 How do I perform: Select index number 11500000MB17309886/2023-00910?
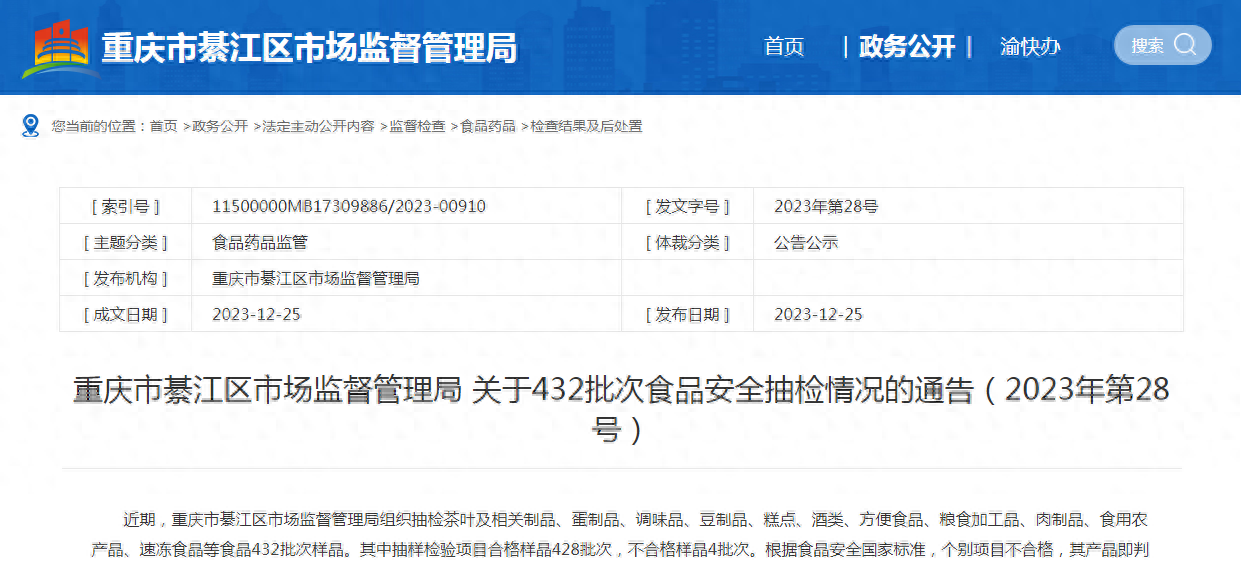349,206
